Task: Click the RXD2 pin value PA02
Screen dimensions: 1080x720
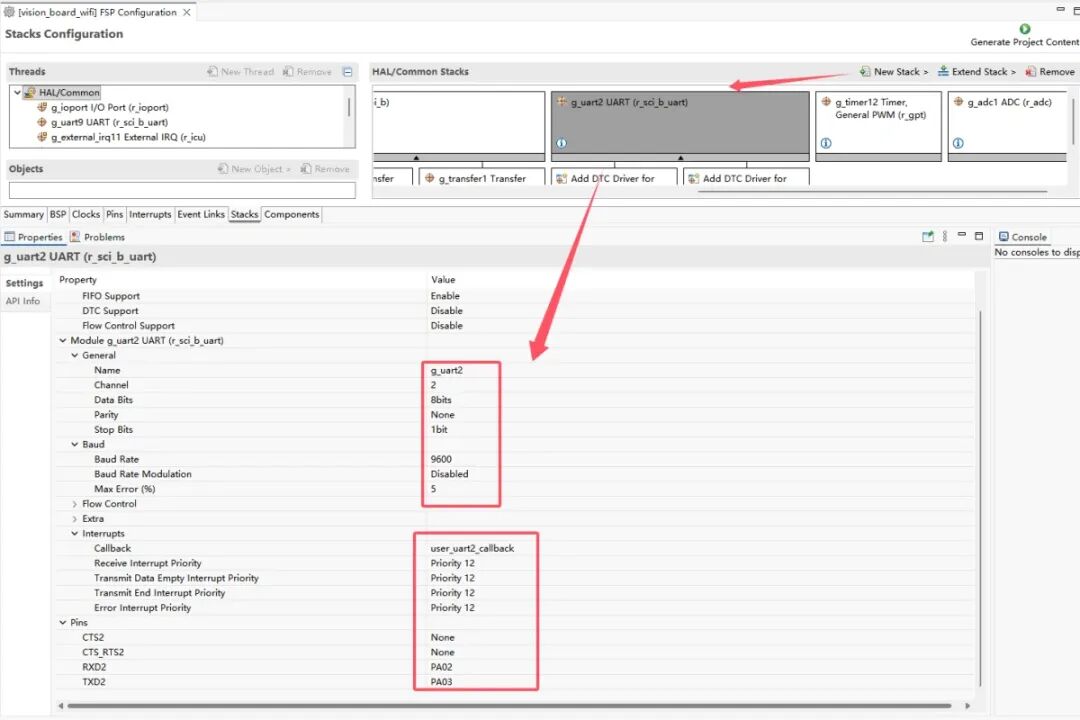Action: (442, 667)
